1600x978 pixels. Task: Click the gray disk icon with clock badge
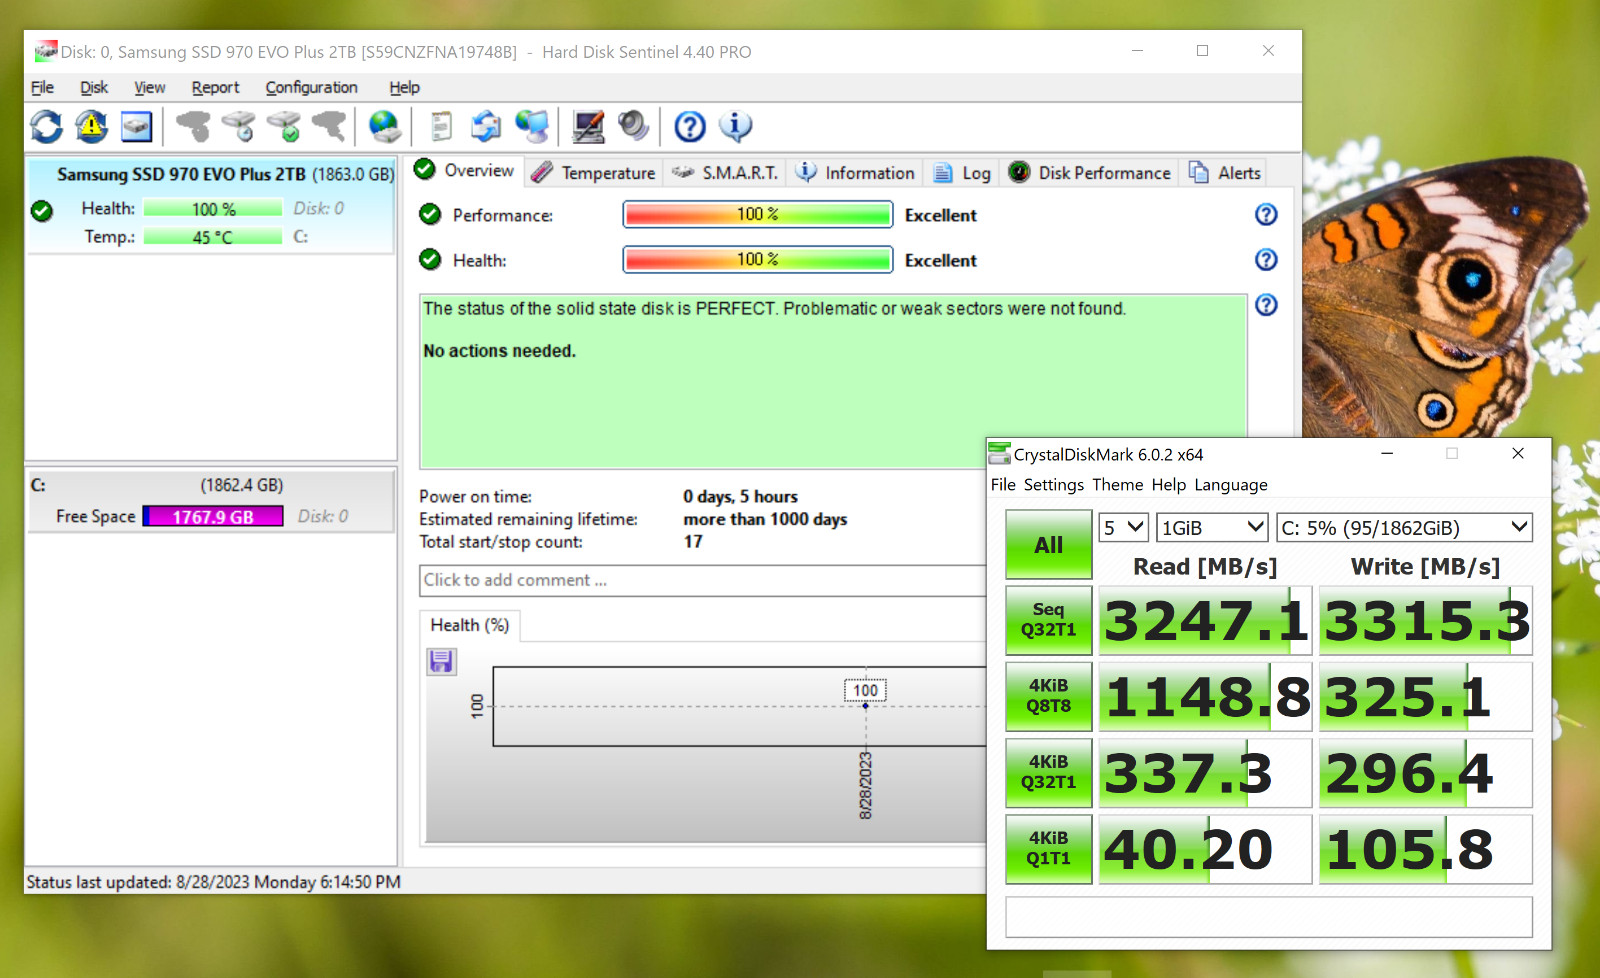pyautogui.click(x=239, y=126)
